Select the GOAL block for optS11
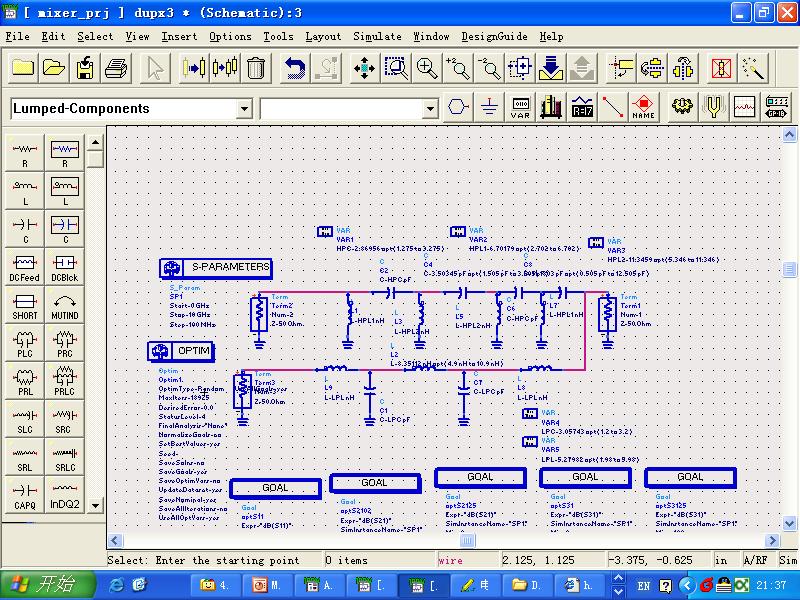The image size is (800, 600). point(275,488)
